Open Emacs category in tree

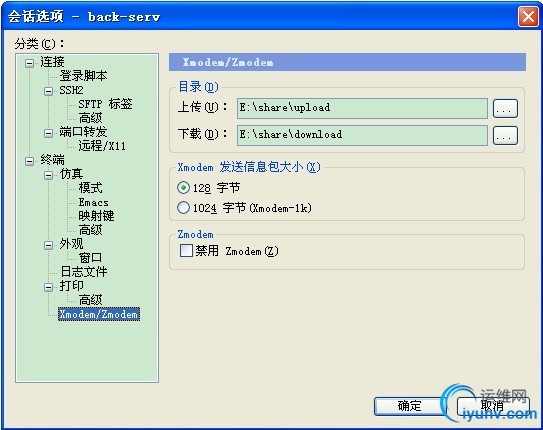pyautogui.click(x=94, y=202)
